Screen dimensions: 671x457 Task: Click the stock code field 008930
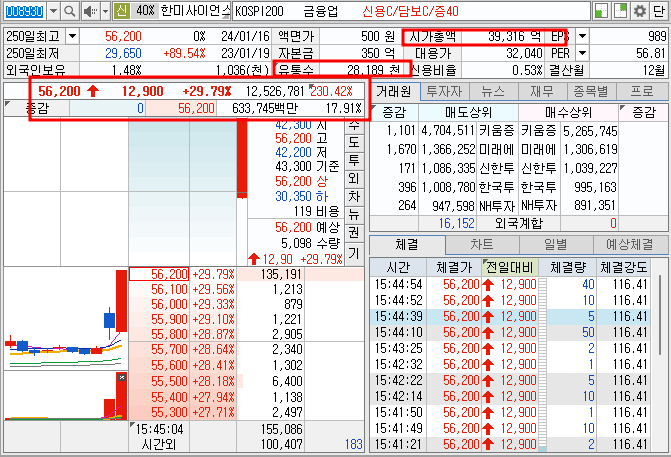(24, 11)
